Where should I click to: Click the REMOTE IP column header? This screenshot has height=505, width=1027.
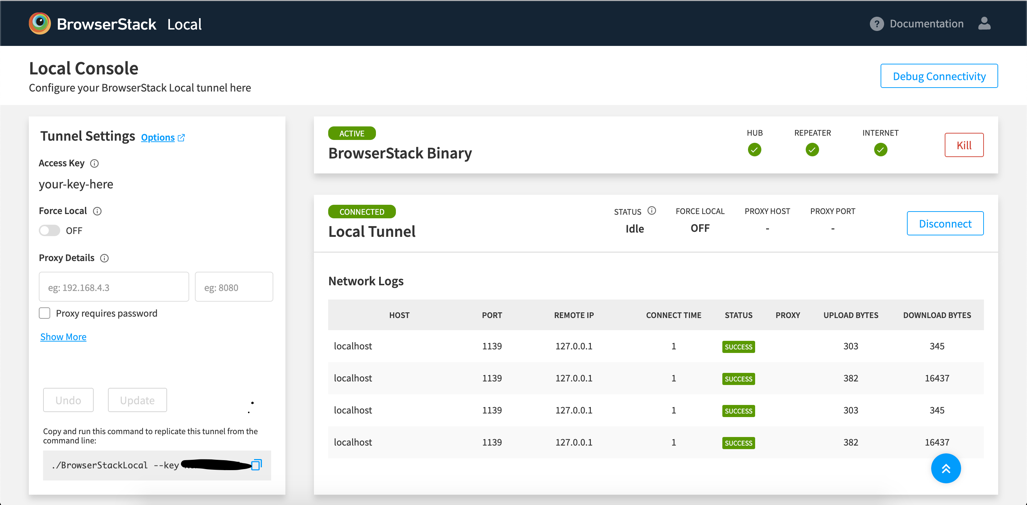(574, 315)
